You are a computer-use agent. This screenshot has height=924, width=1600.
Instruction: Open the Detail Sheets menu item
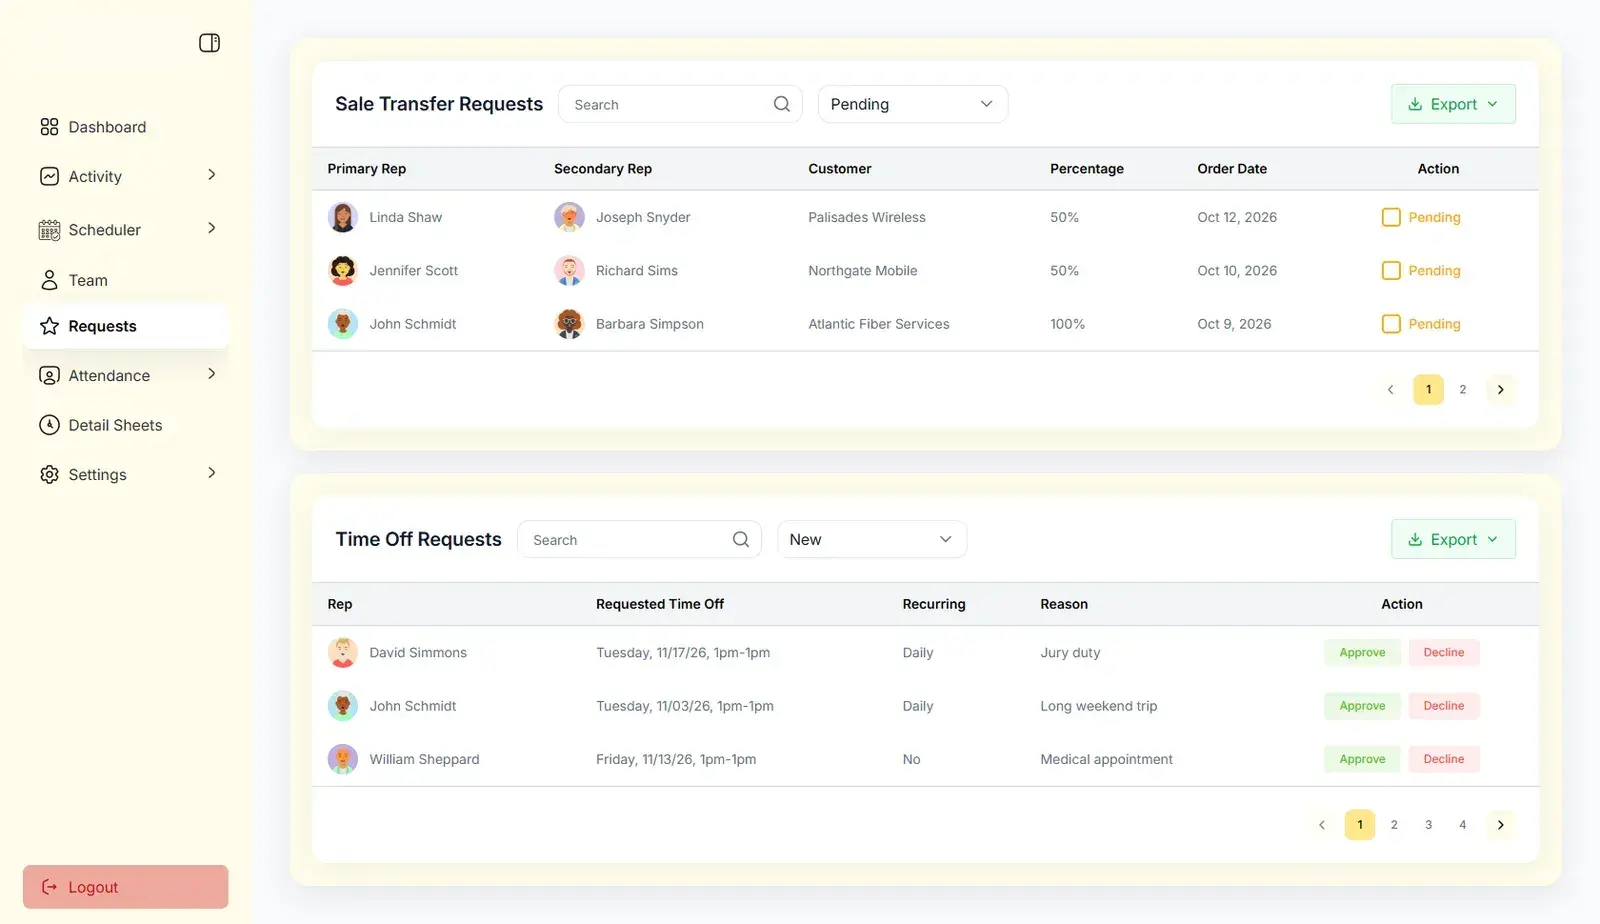tap(126, 425)
